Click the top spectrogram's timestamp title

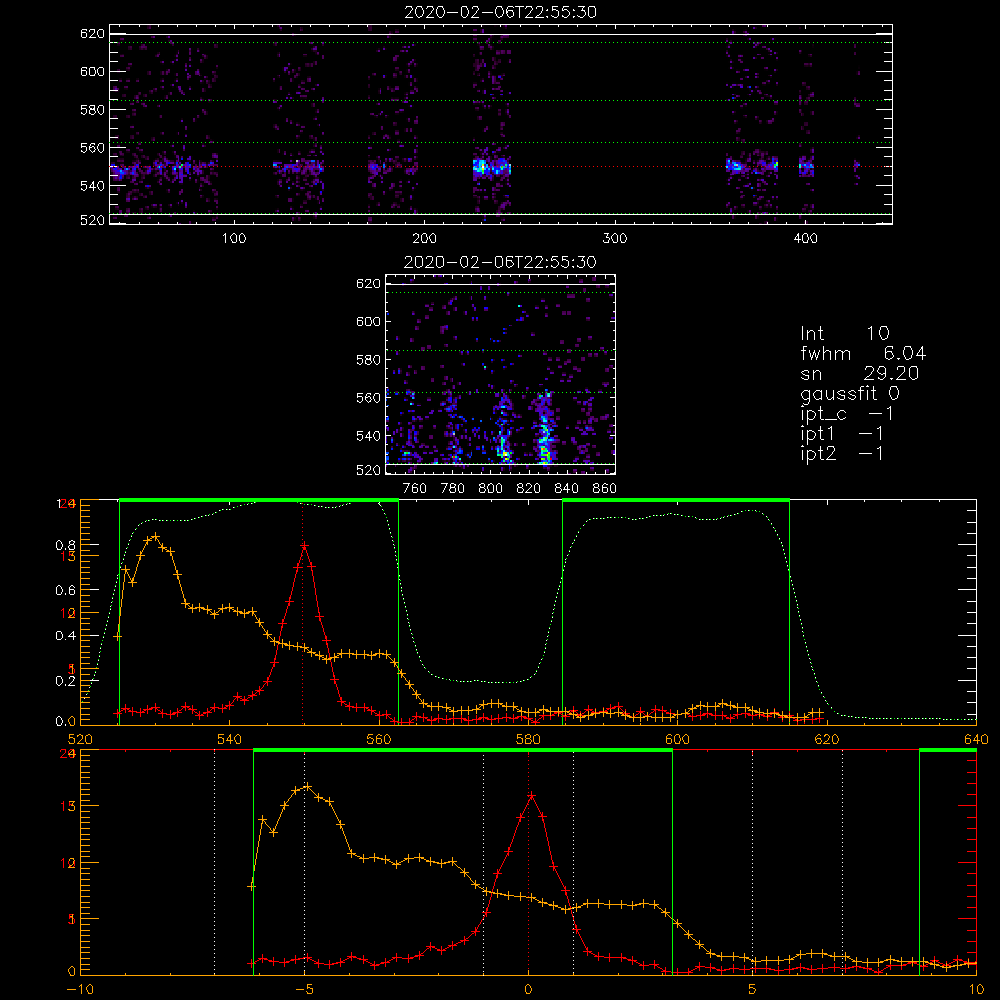point(500,12)
